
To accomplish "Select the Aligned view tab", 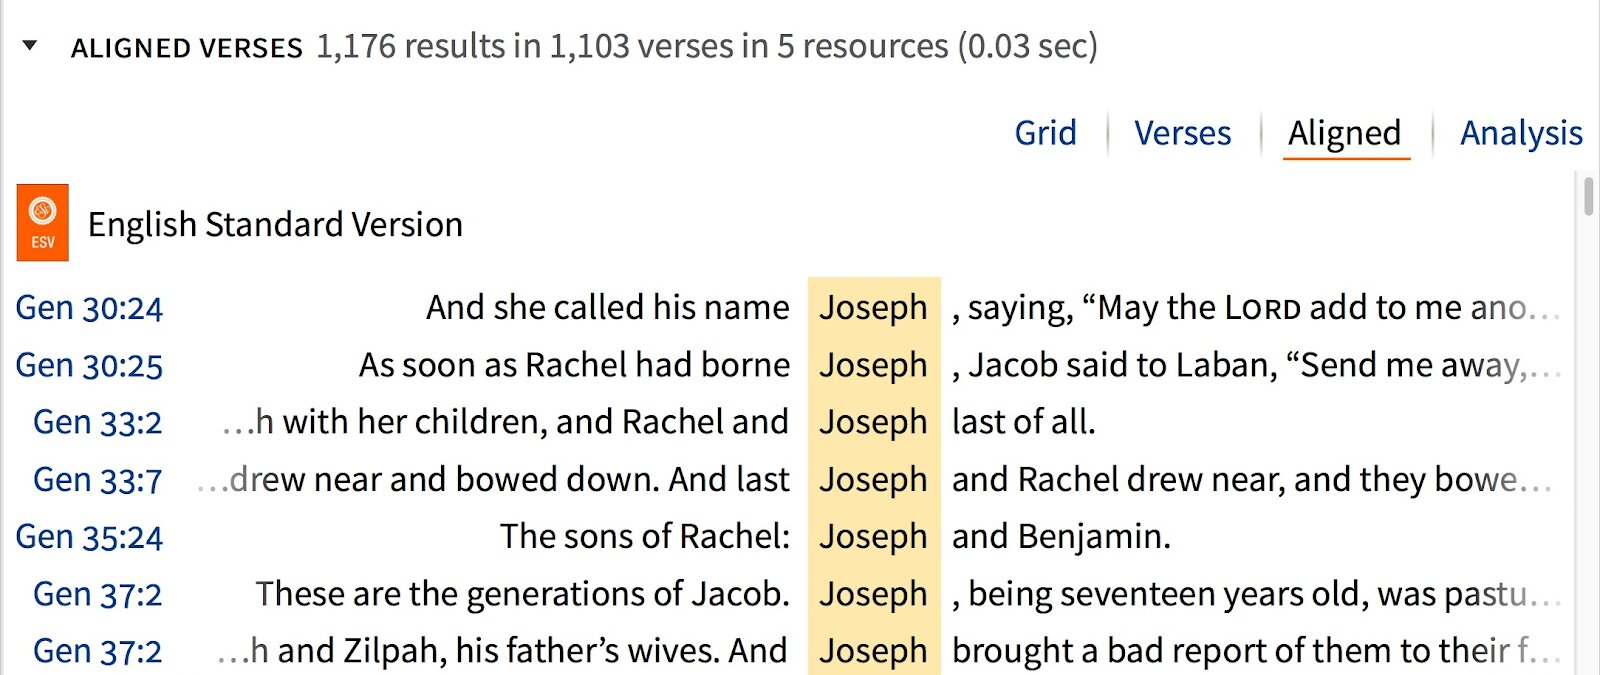I will [x=1345, y=133].
